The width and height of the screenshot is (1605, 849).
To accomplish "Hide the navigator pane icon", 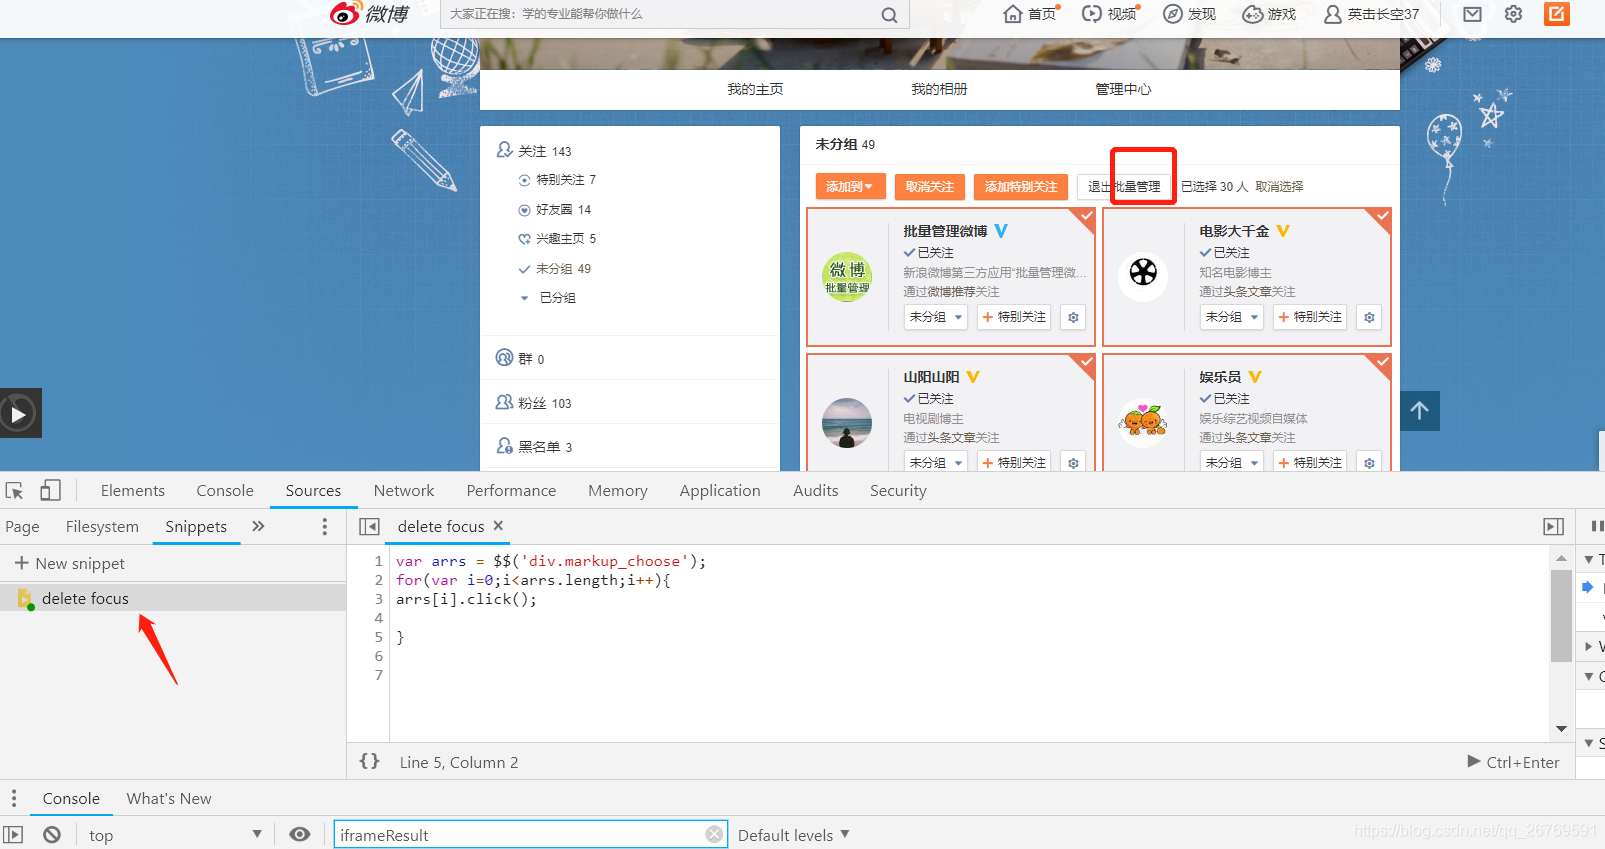I will [369, 526].
